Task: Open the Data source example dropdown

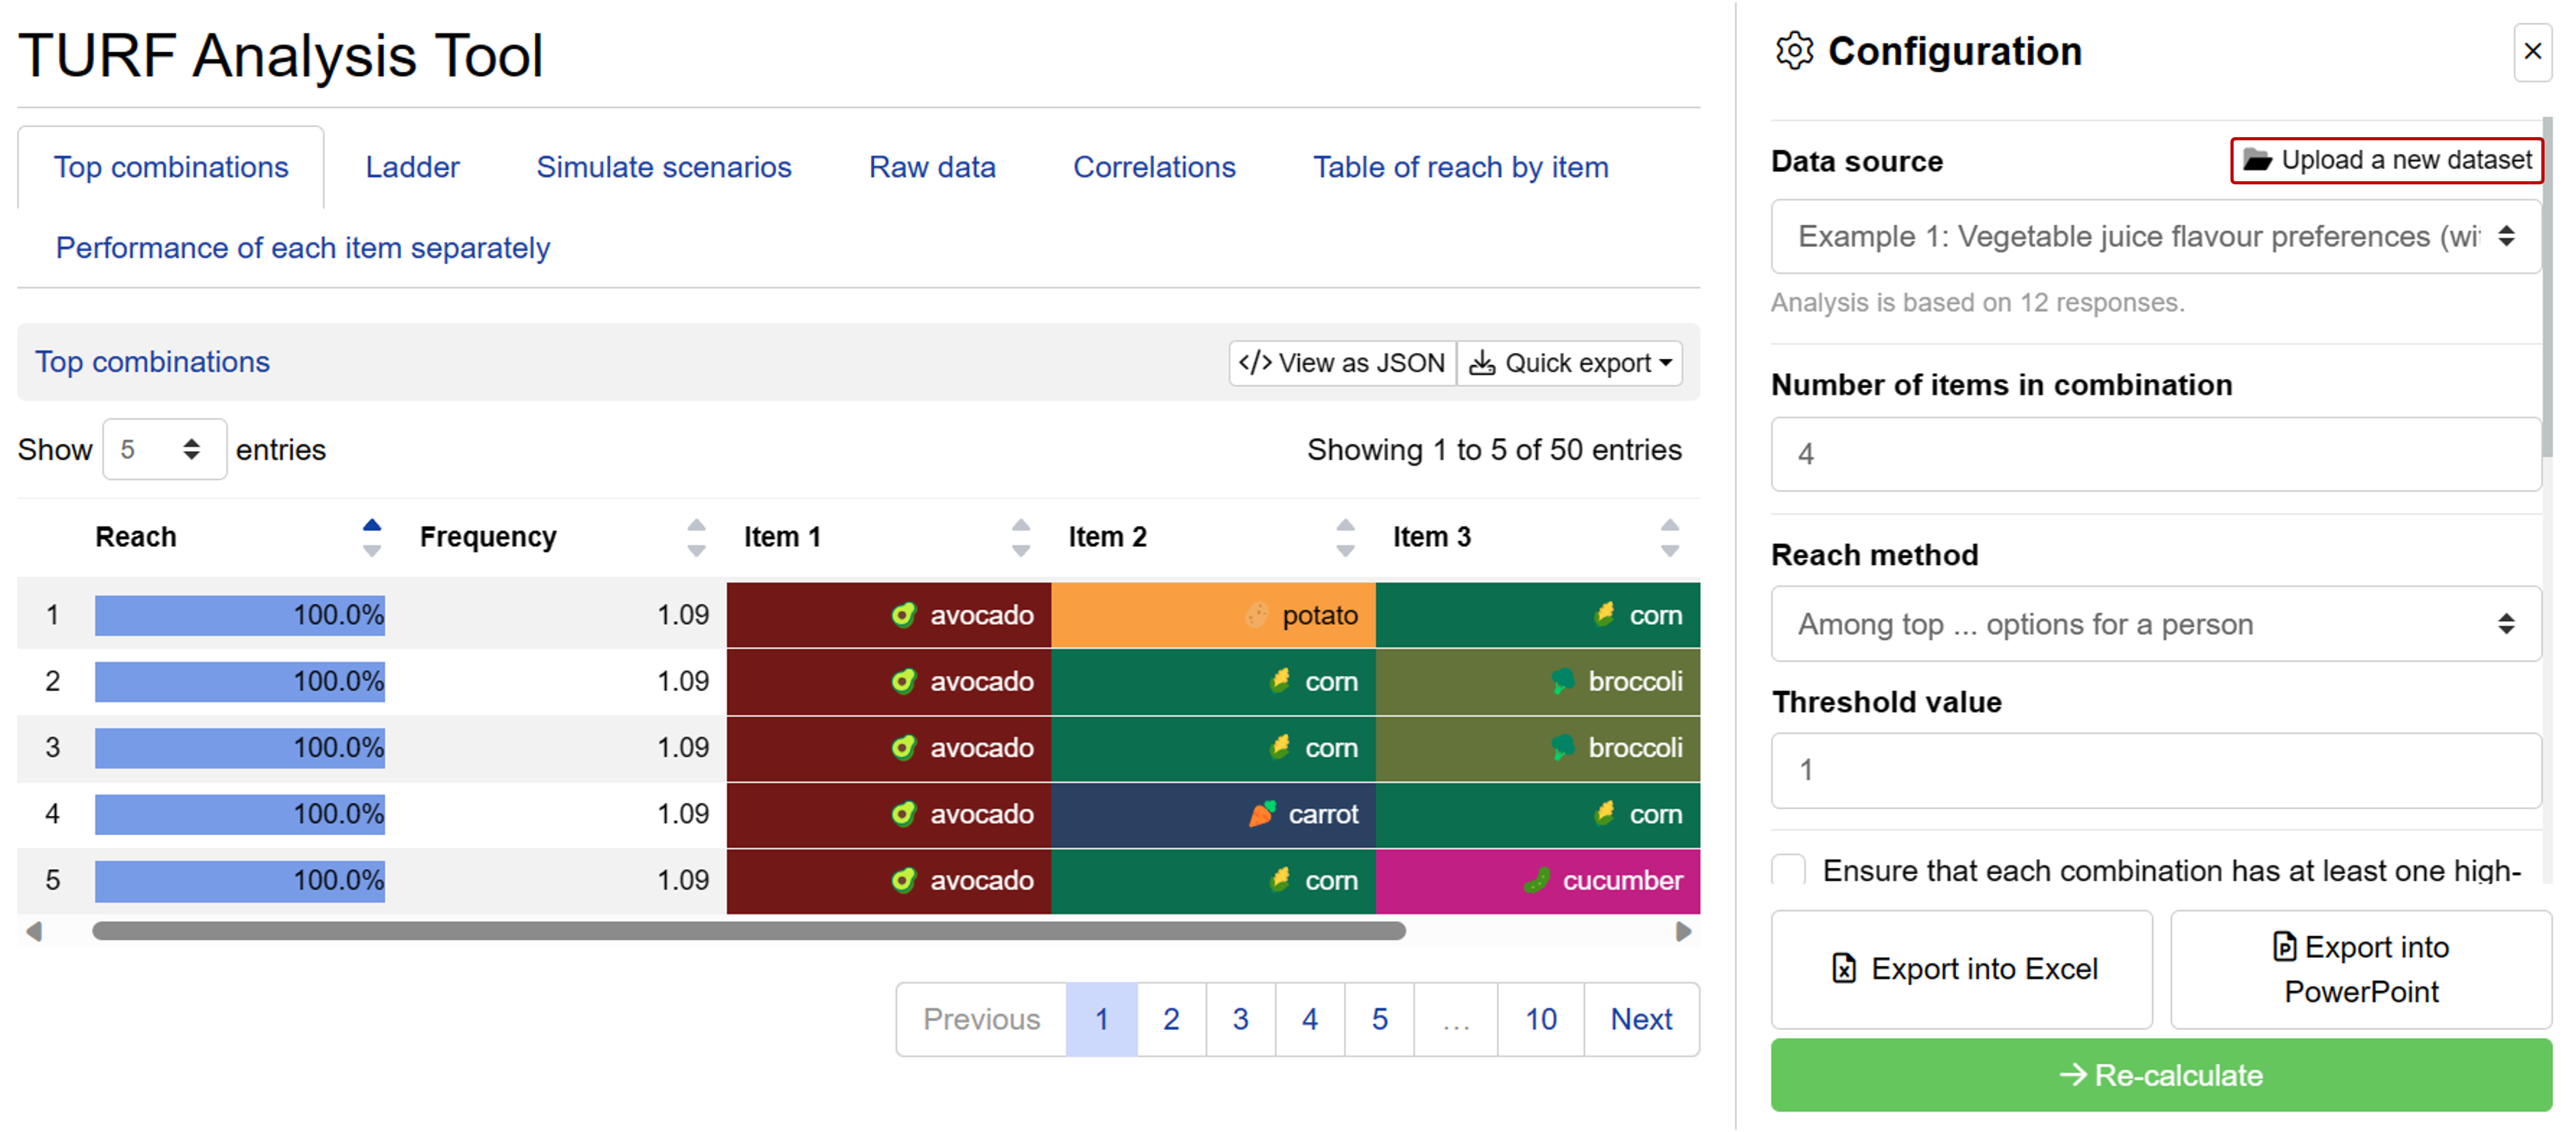Action: click(x=2155, y=236)
